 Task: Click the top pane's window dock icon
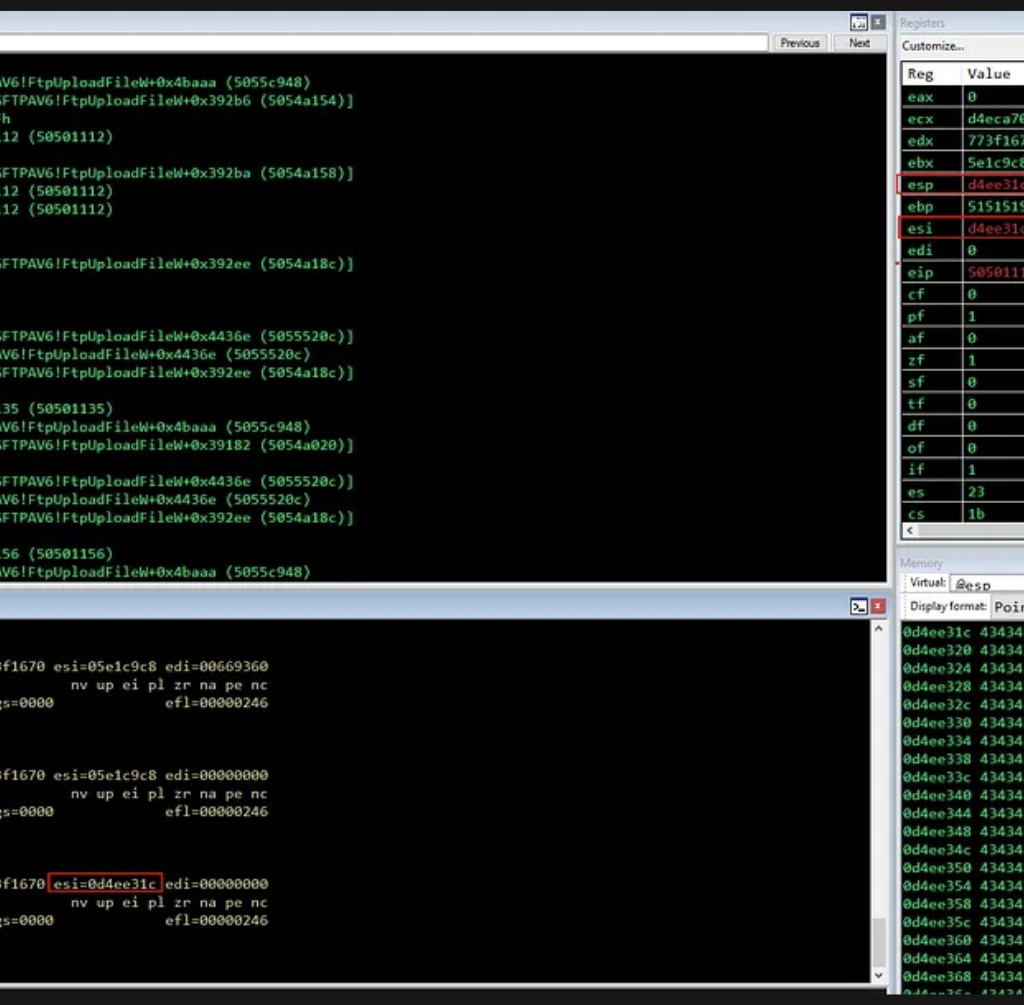tap(859, 22)
